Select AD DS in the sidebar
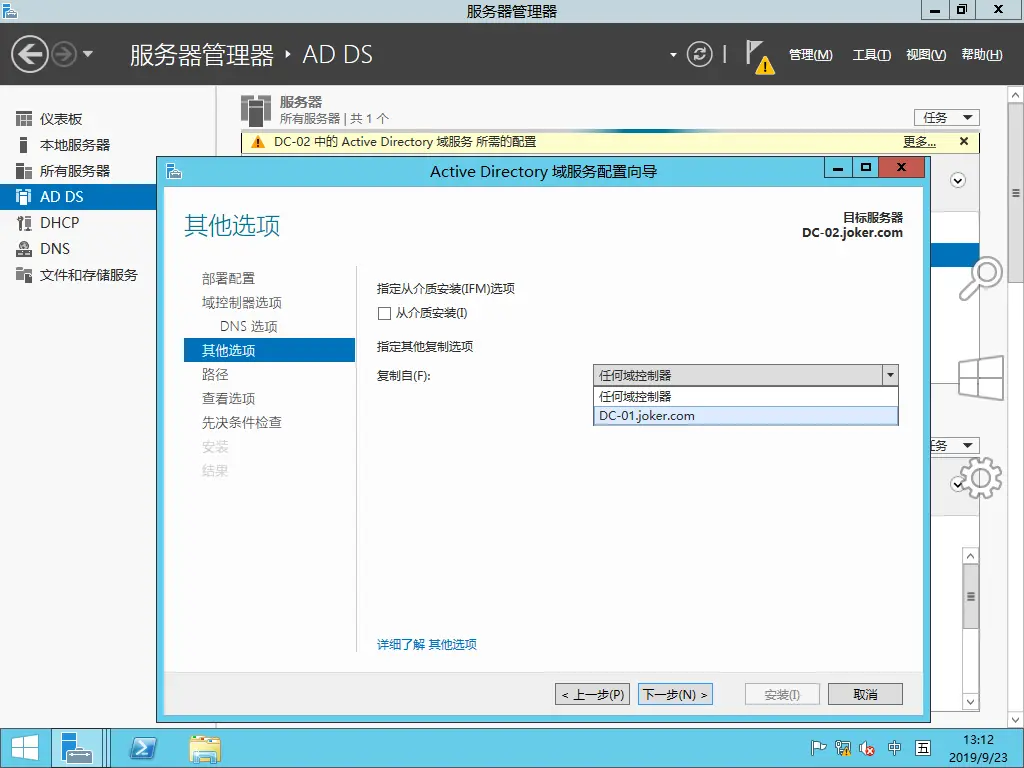The image size is (1024, 768). (78, 197)
